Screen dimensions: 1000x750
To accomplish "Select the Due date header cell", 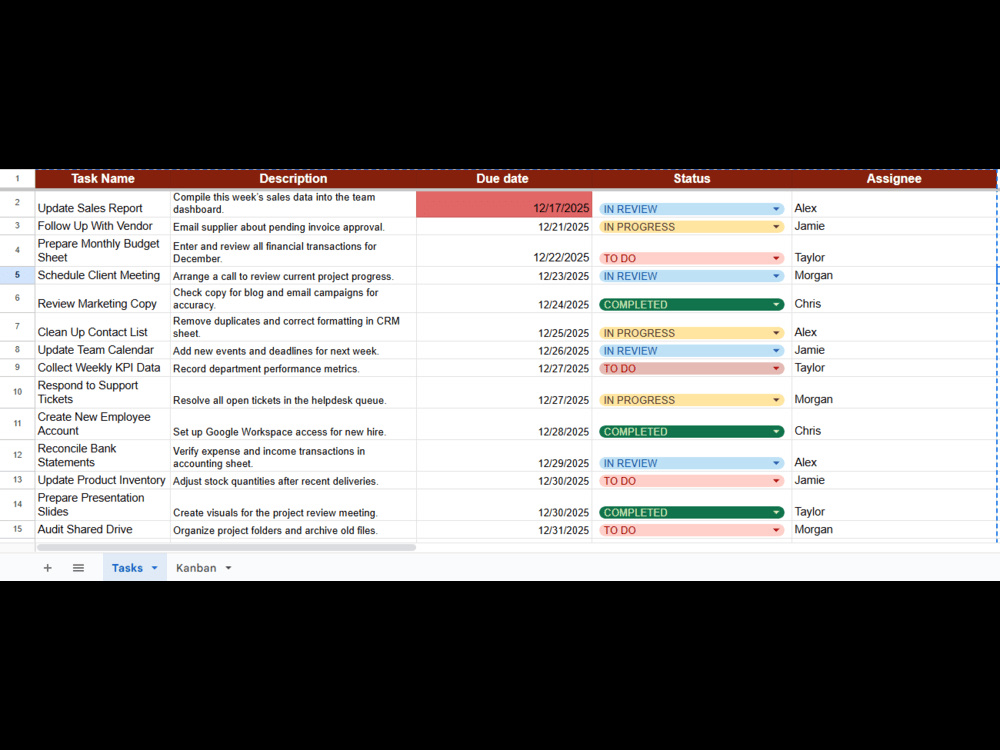I will tap(504, 179).
